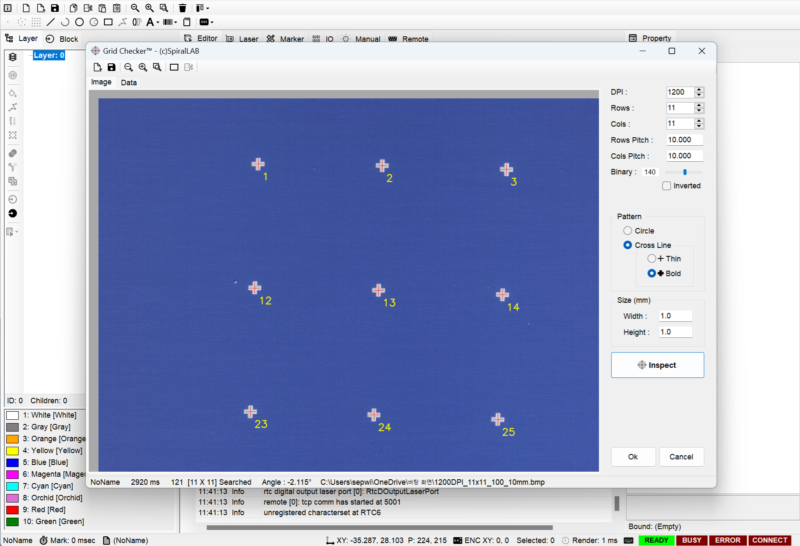
Task: Click the new layer stack icon
Action: point(12,56)
